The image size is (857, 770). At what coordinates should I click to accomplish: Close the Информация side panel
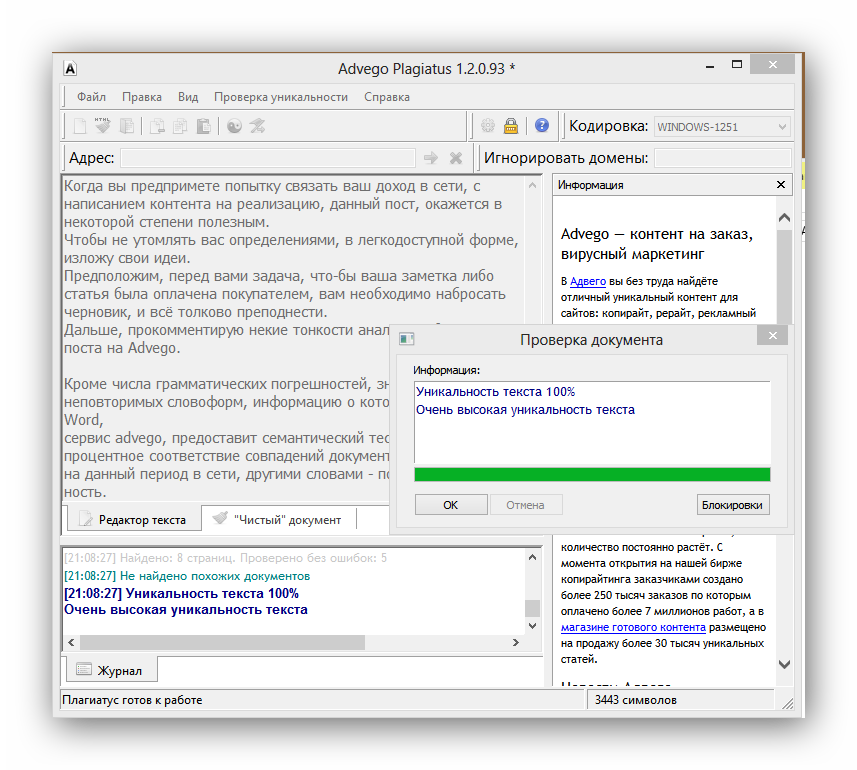click(x=781, y=185)
